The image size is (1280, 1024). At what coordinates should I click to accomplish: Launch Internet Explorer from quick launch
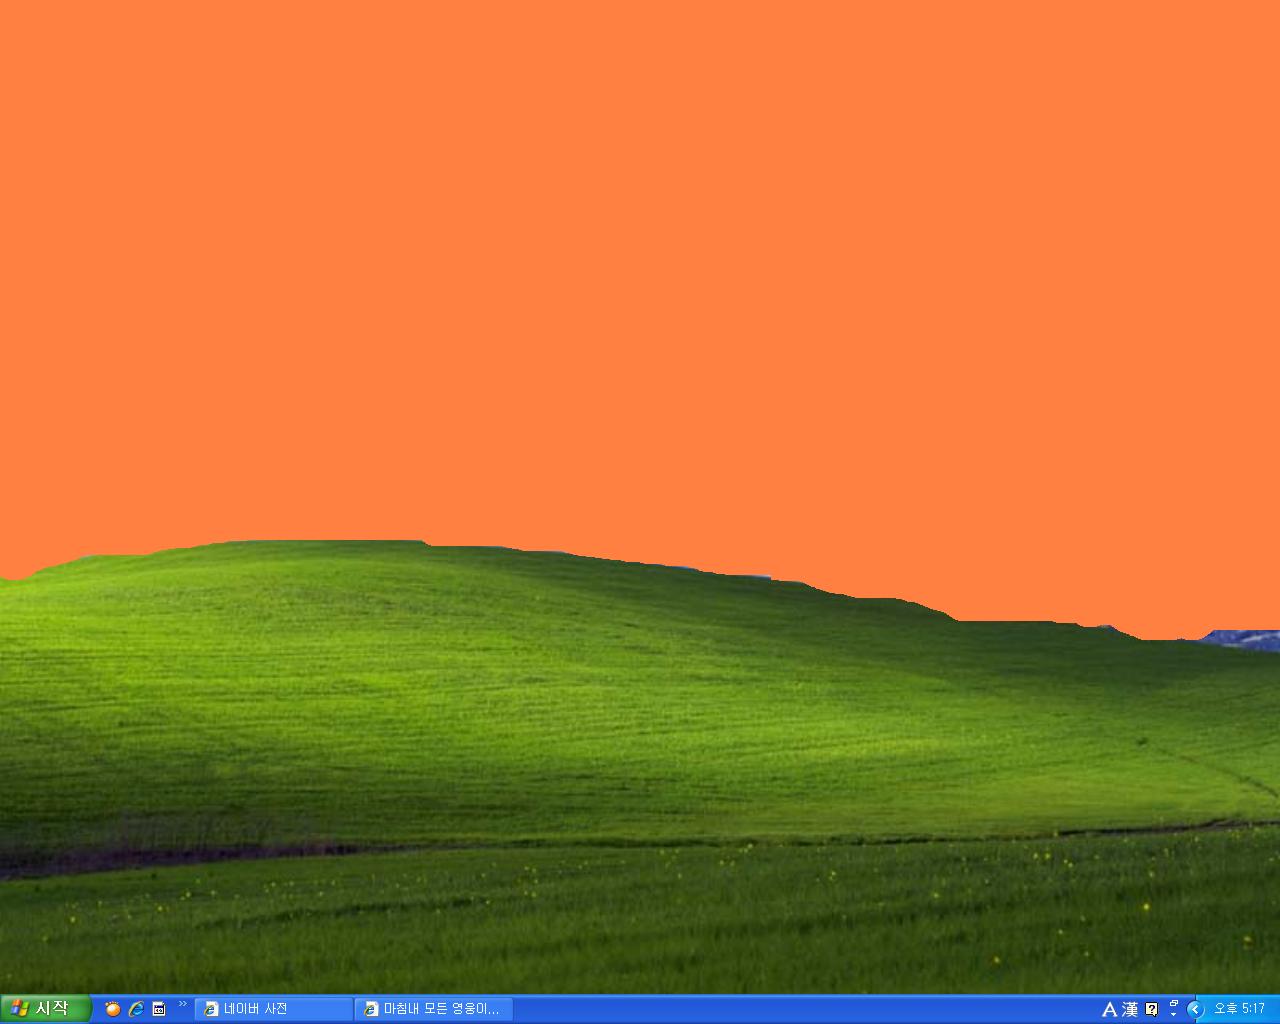(x=136, y=1009)
